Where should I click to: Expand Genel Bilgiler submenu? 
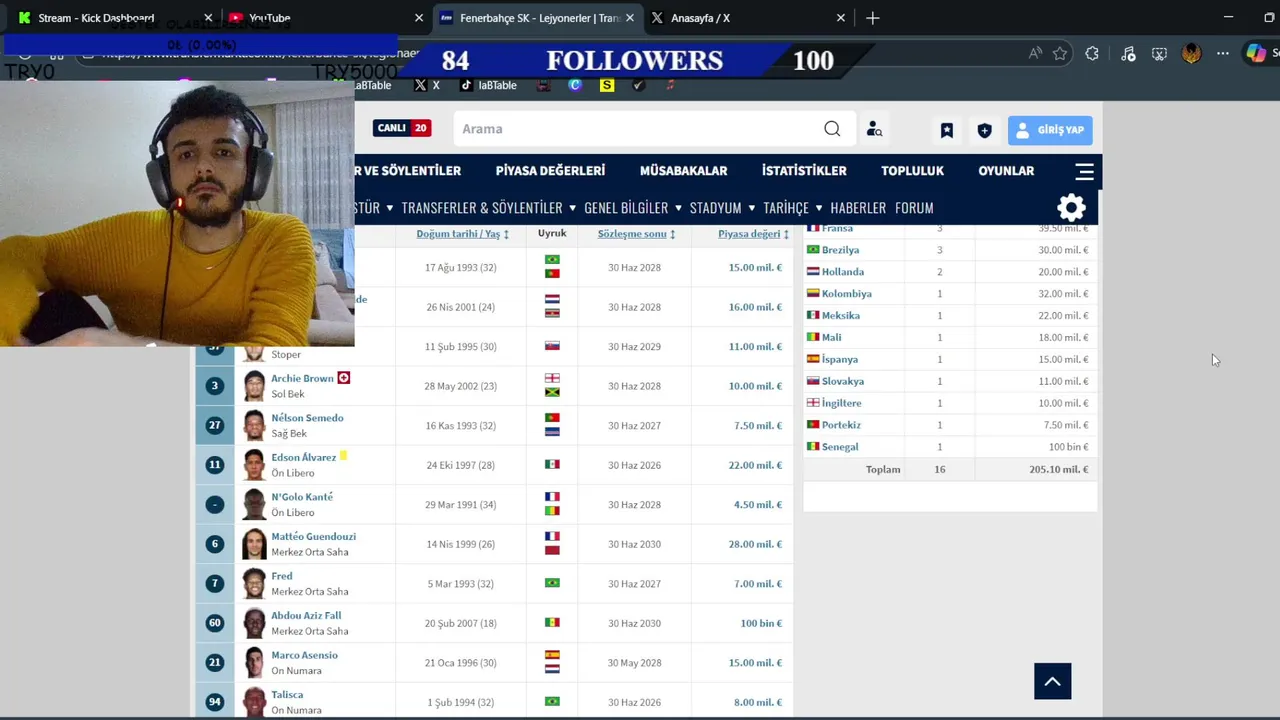tap(678, 208)
